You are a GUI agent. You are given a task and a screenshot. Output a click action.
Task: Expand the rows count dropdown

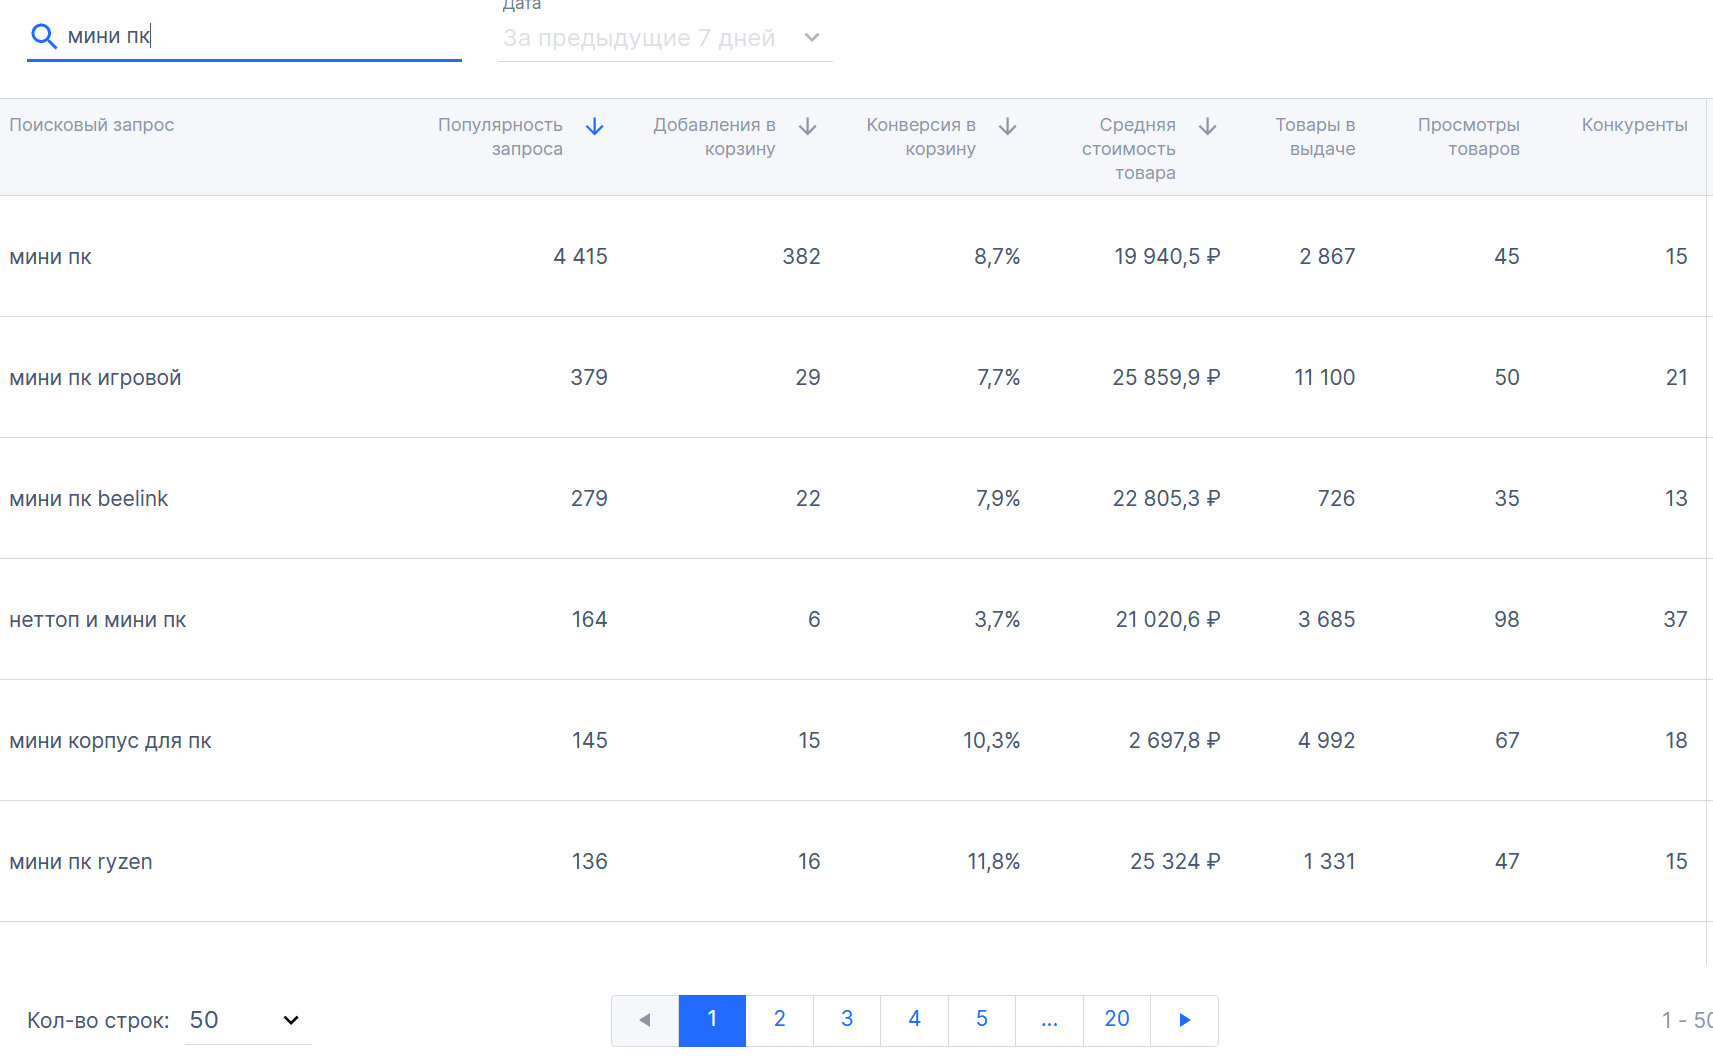point(248,1020)
